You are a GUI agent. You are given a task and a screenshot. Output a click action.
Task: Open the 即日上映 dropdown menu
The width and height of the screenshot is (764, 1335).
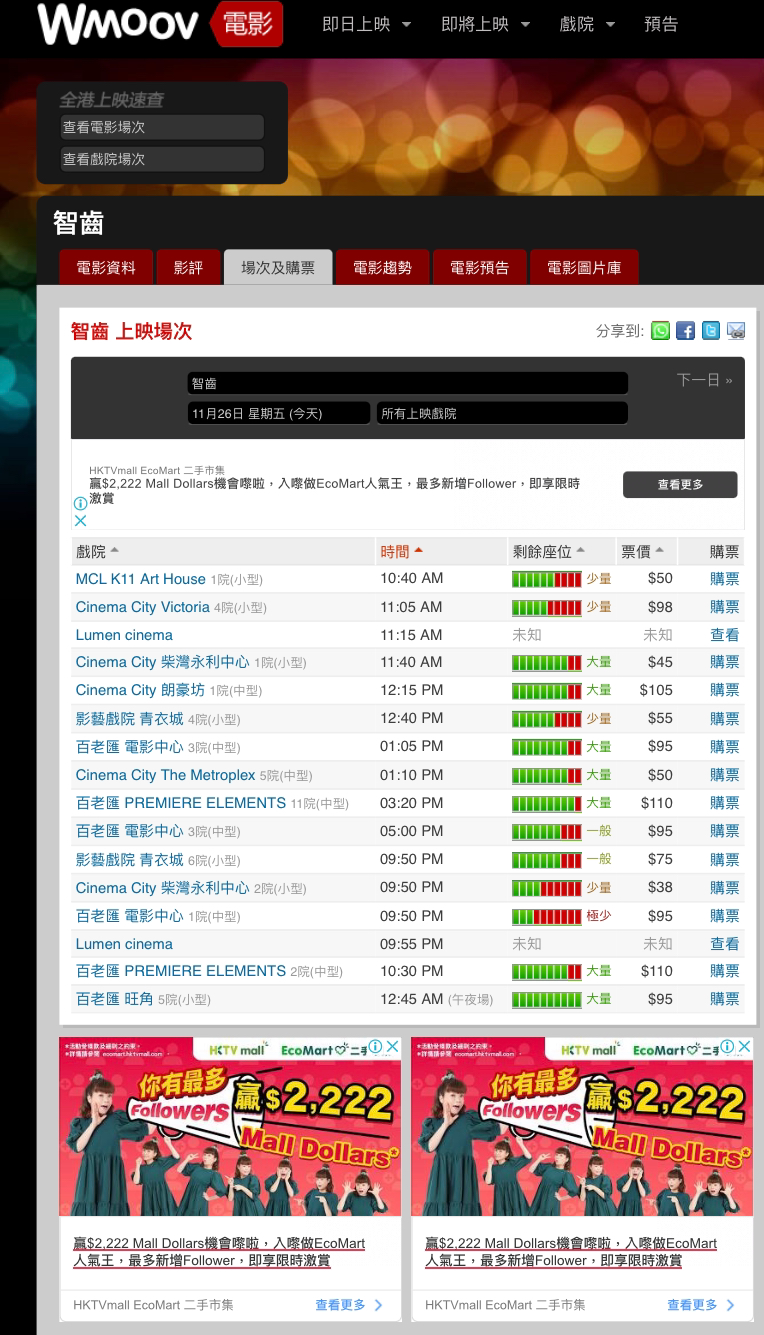pyautogui.click(x=366, y=24)
